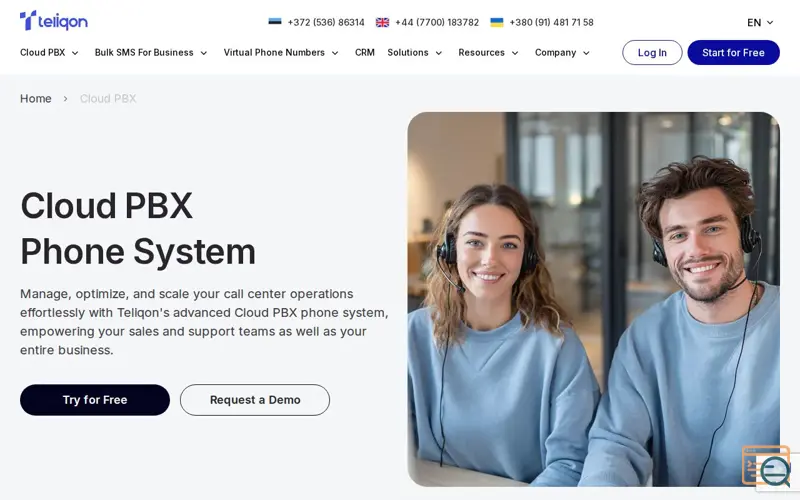
Task: Navigate to Home breadcrumb link
Action: [x=36, y=98]
